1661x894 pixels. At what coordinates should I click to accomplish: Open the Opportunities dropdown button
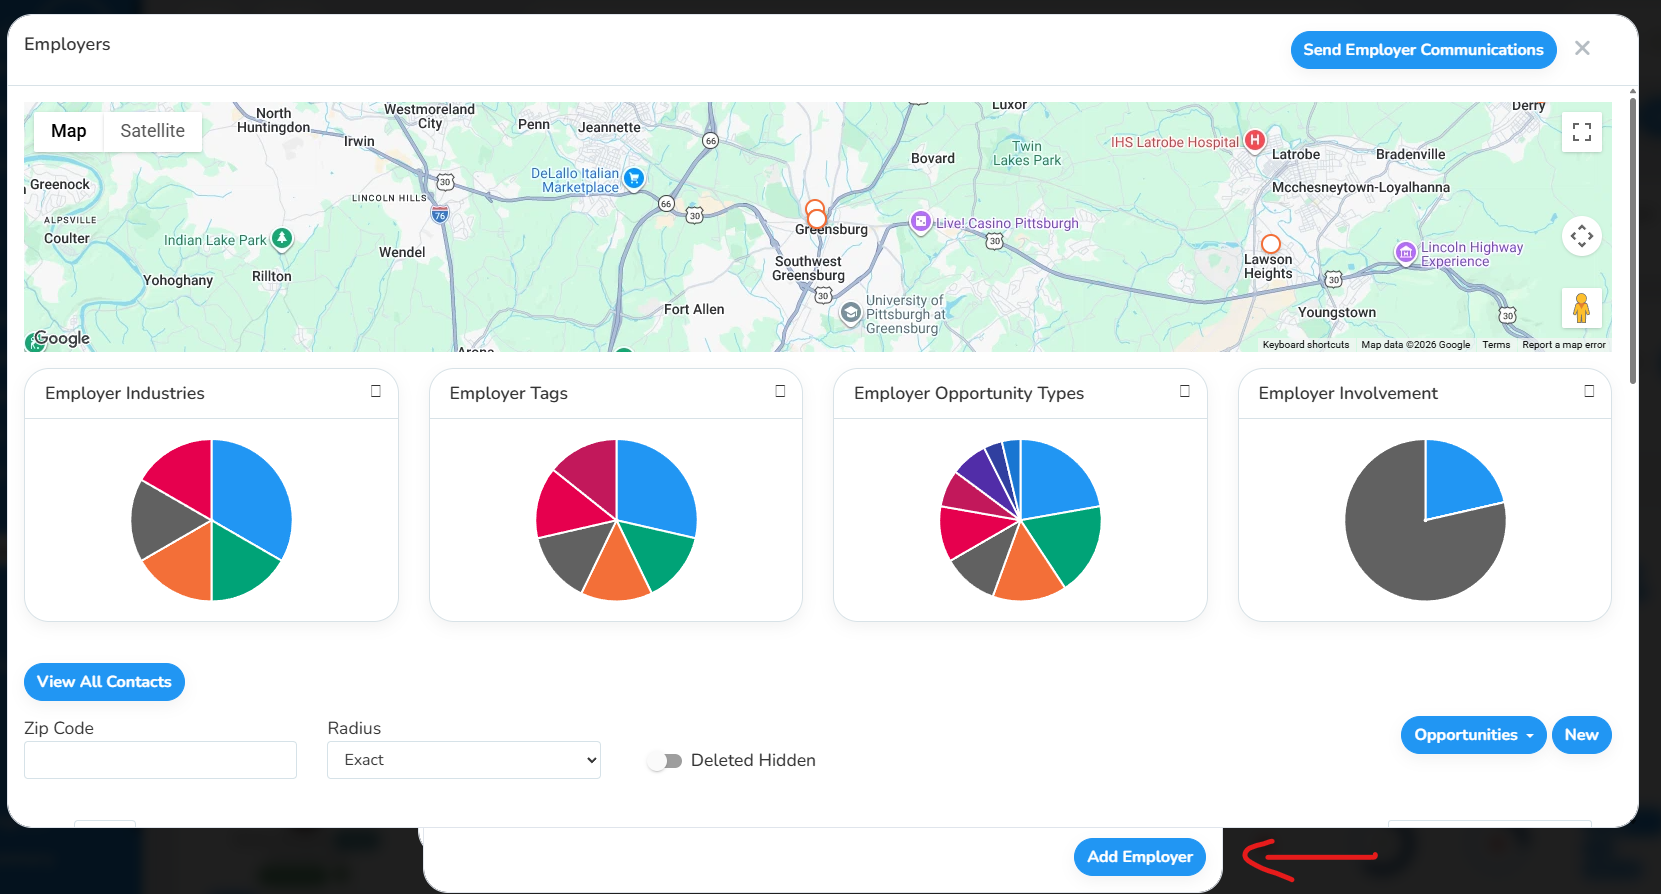click(1473, 735)
